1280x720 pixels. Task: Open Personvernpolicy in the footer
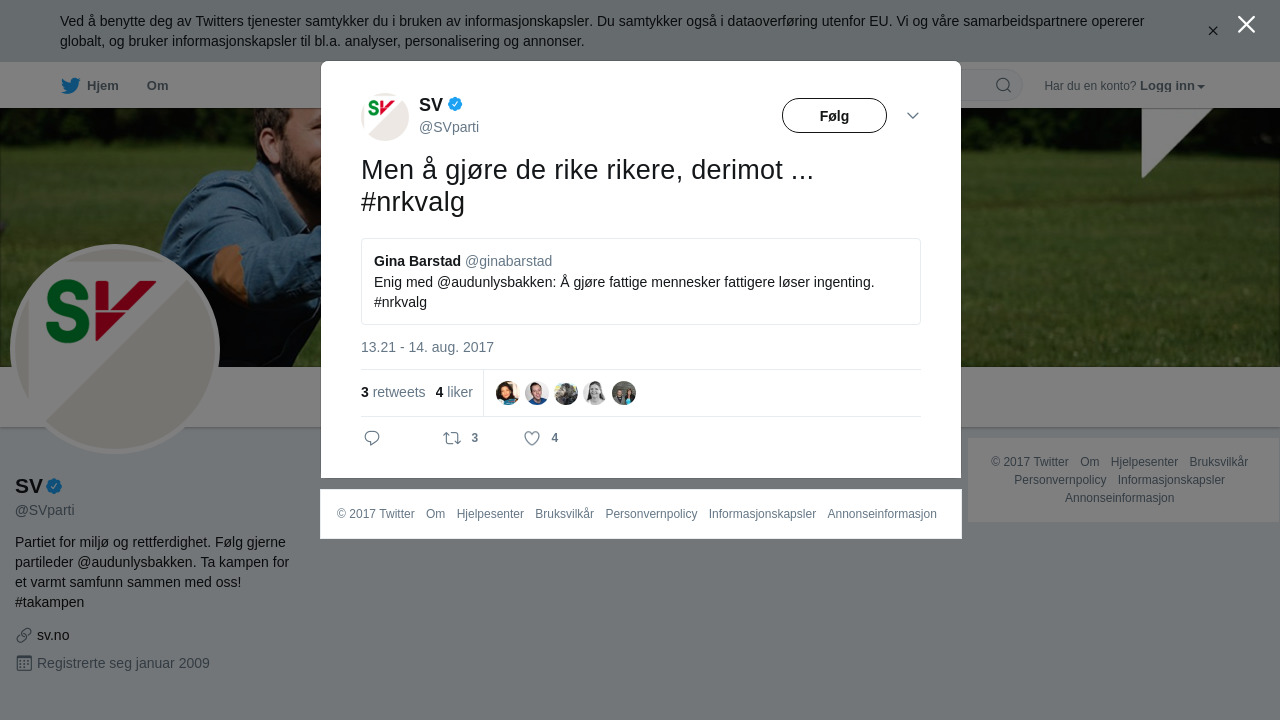tap(651, 514)
